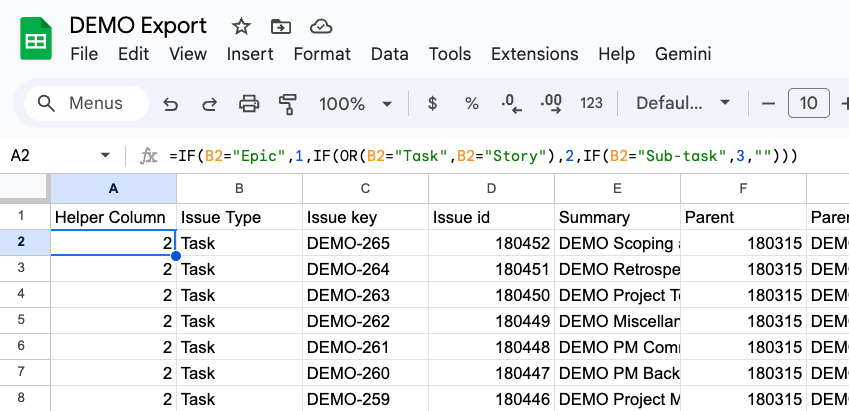The width and height of the screenshot is (849, 411).
Task: Select cell with issue id 180446
Action: [491, 399]
